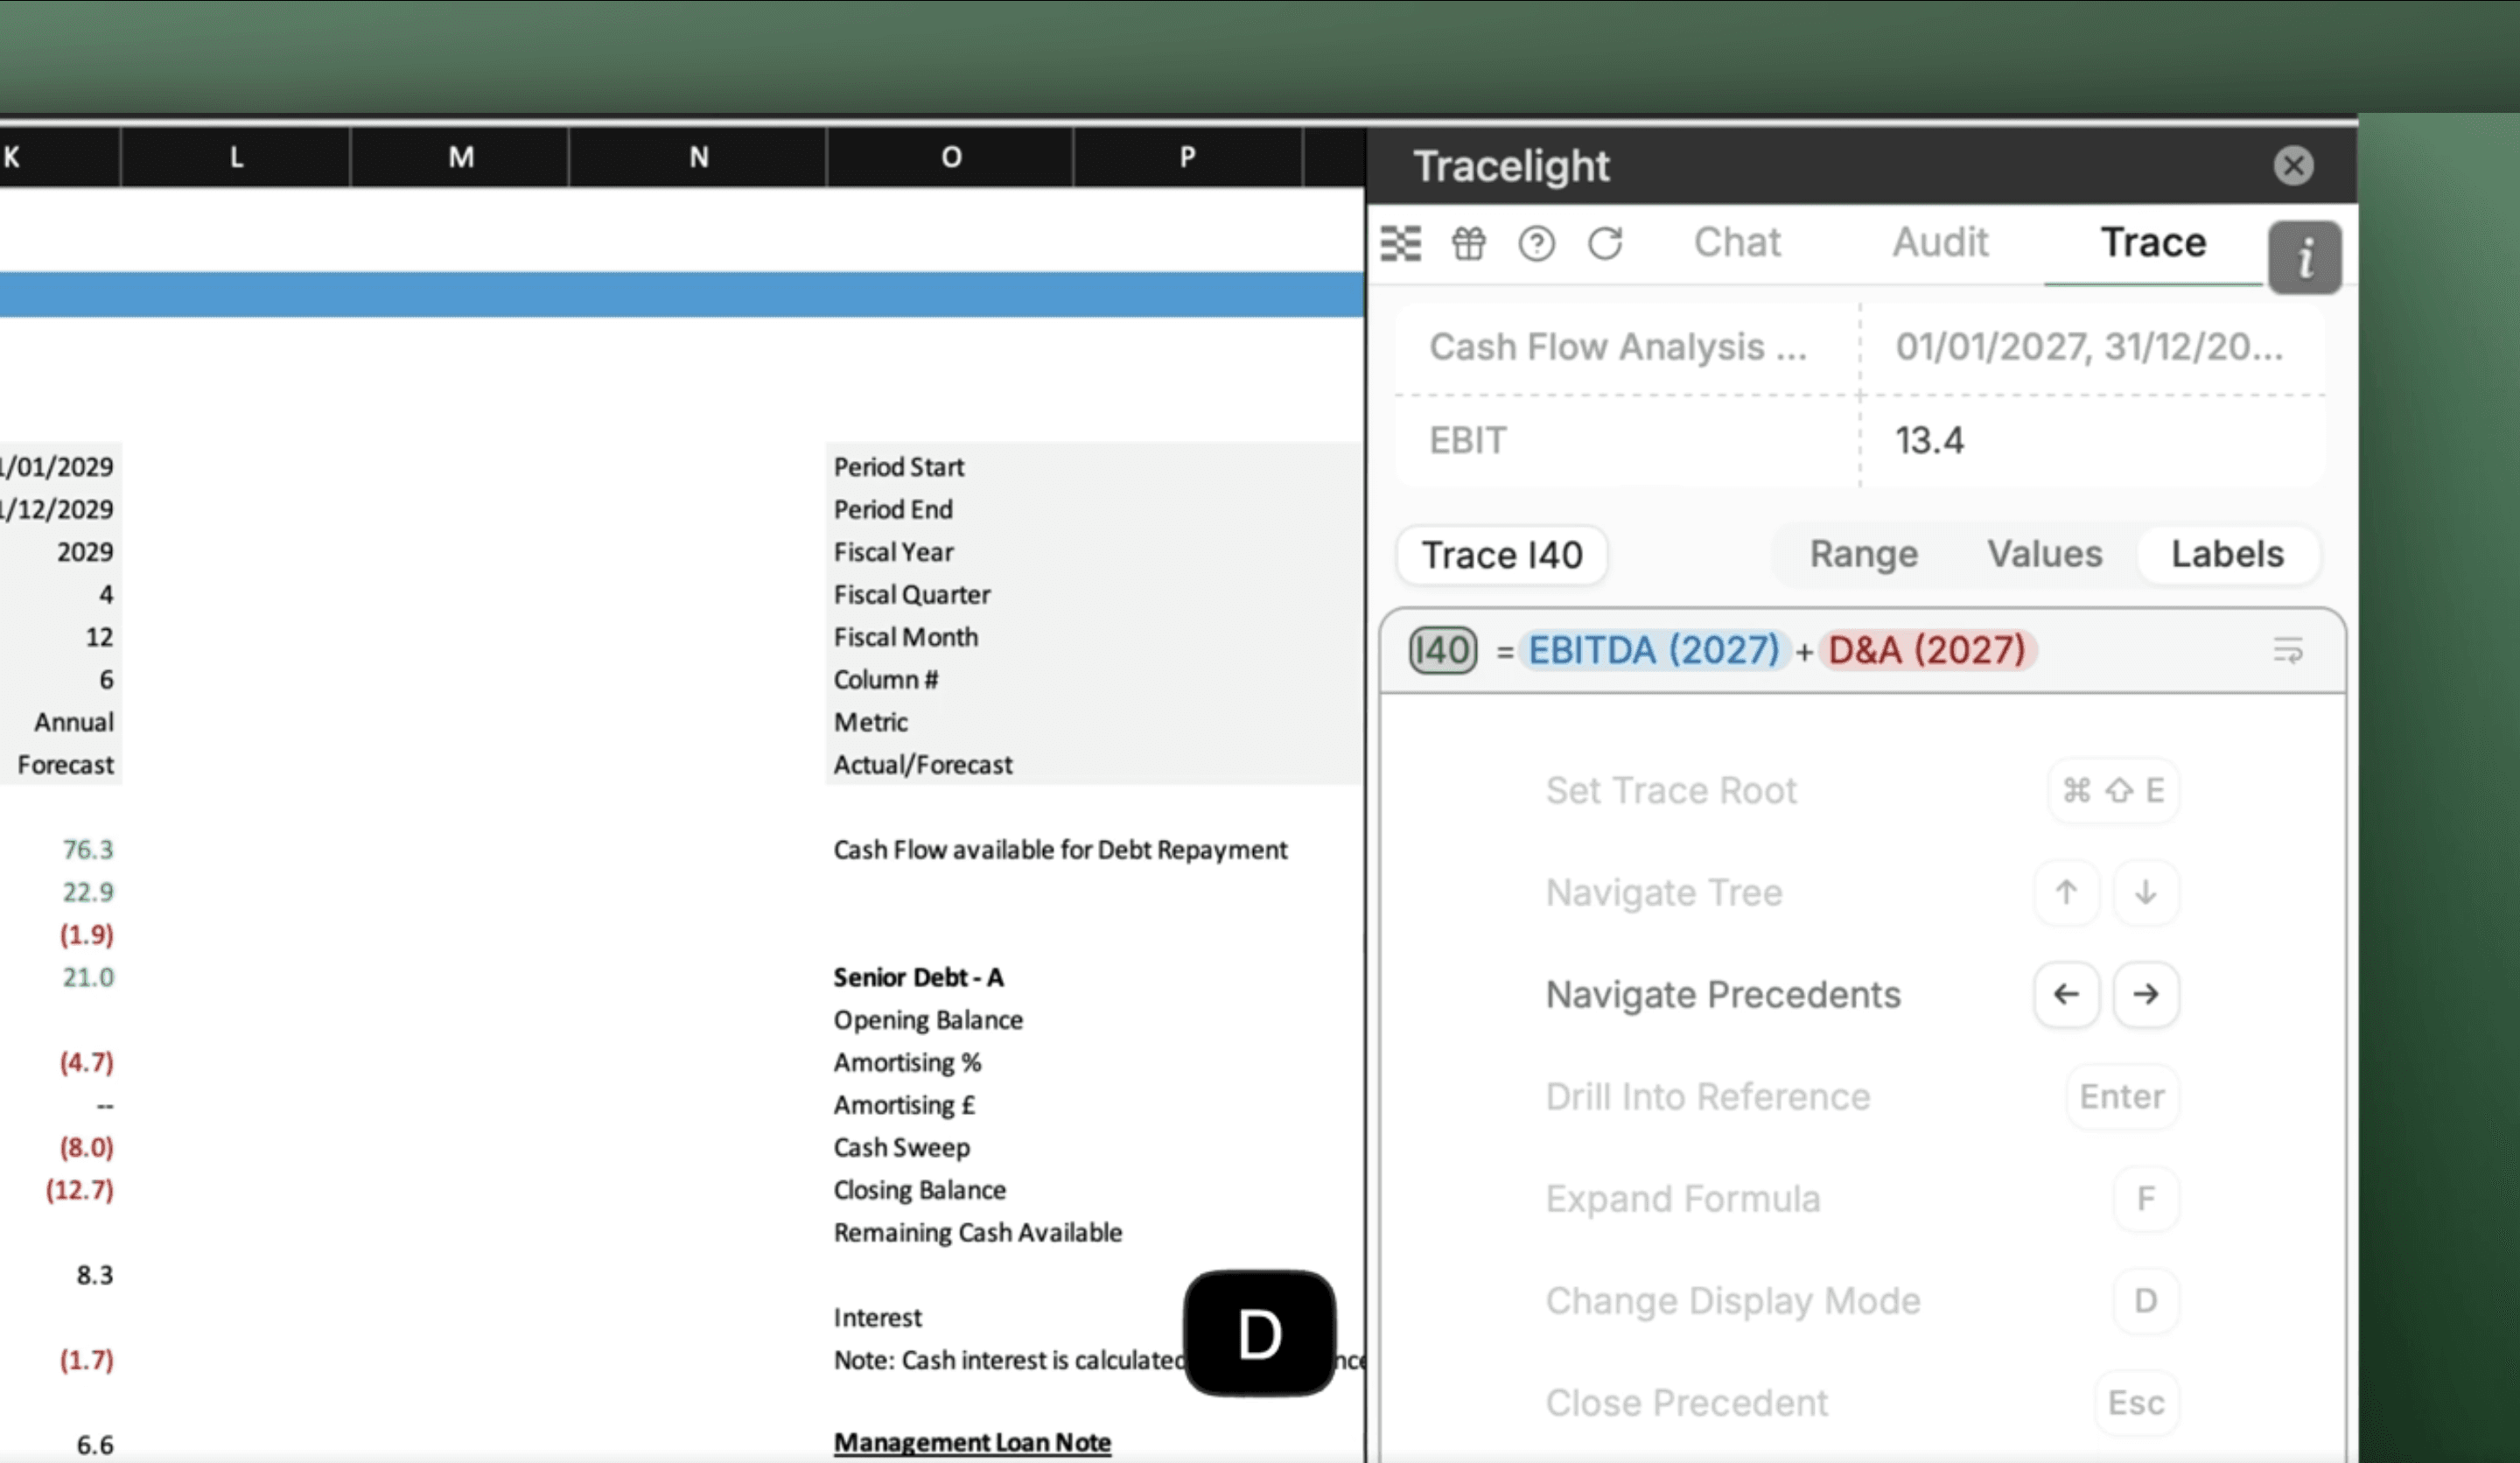
Task: Open the Chat tab
Action: (1737, 242)
